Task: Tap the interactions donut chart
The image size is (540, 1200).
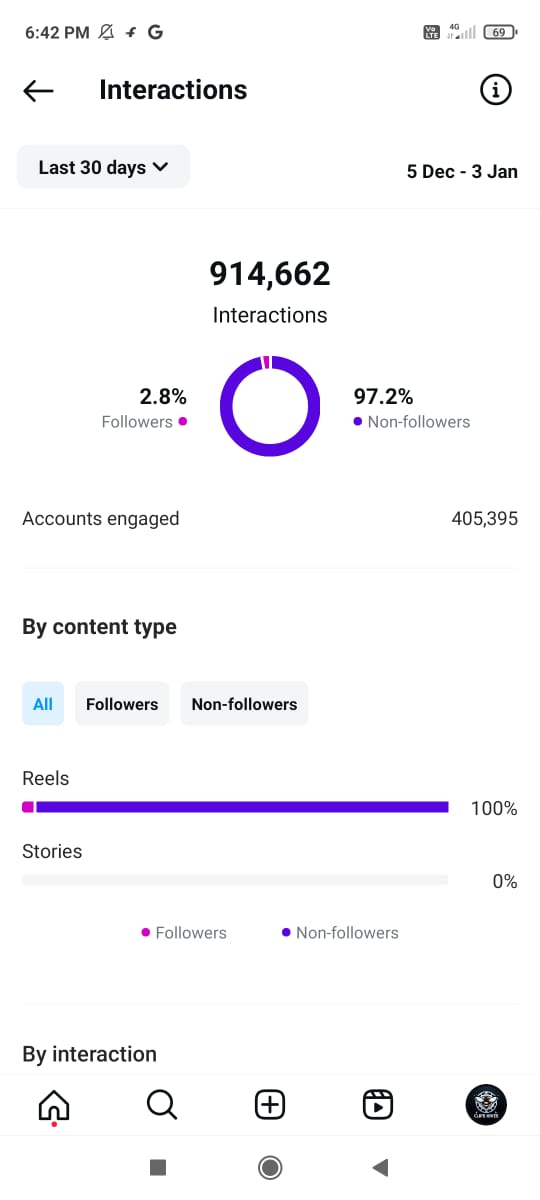Action: coord(270,406)
